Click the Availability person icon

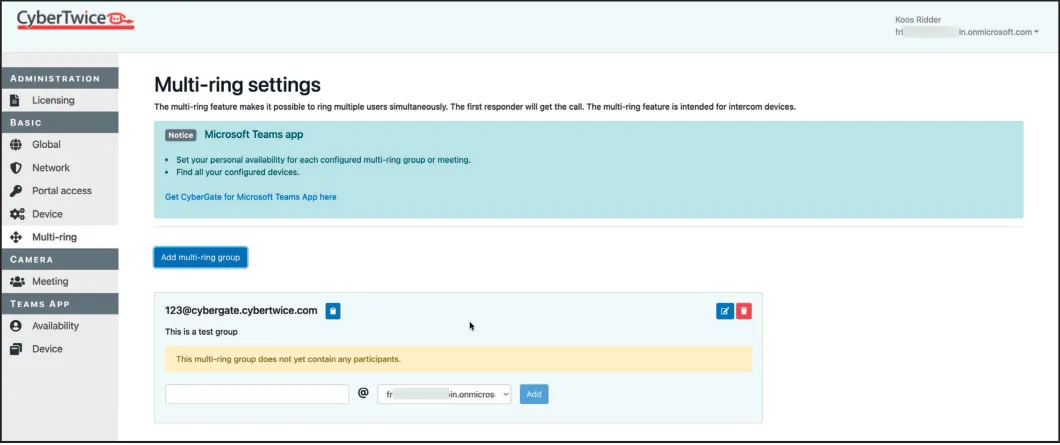coord(16,326)
